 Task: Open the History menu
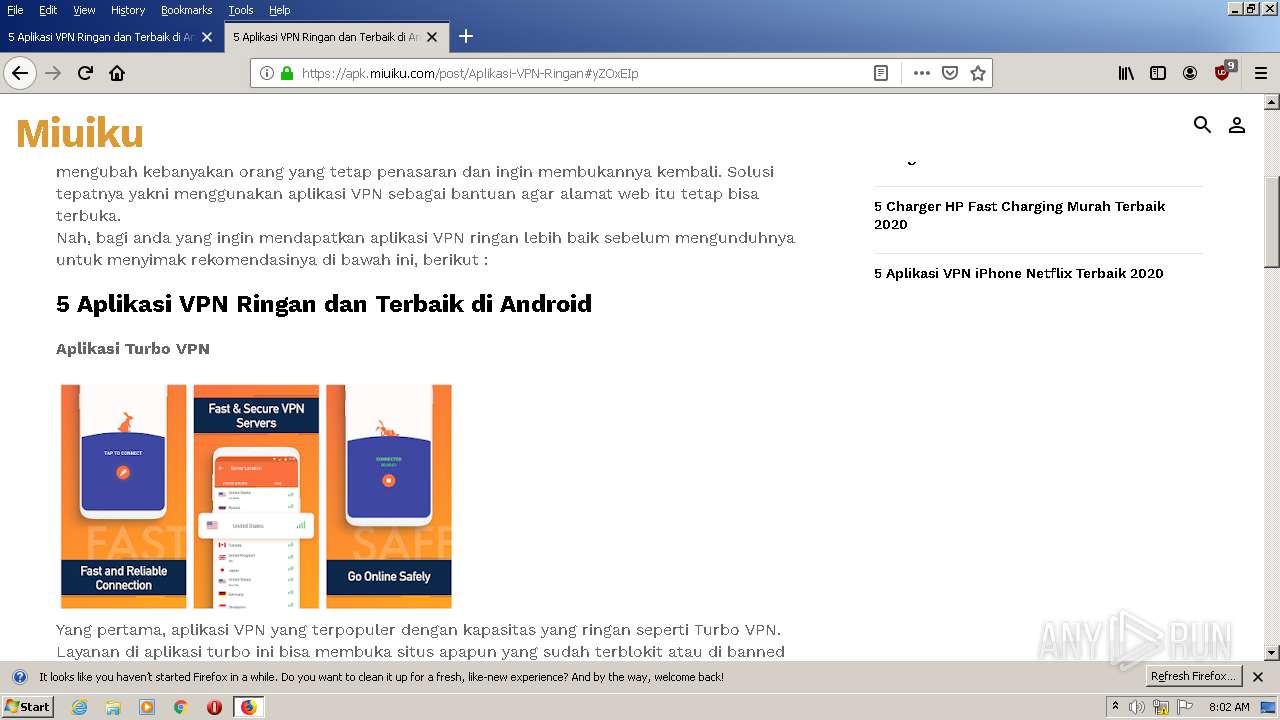128,10
